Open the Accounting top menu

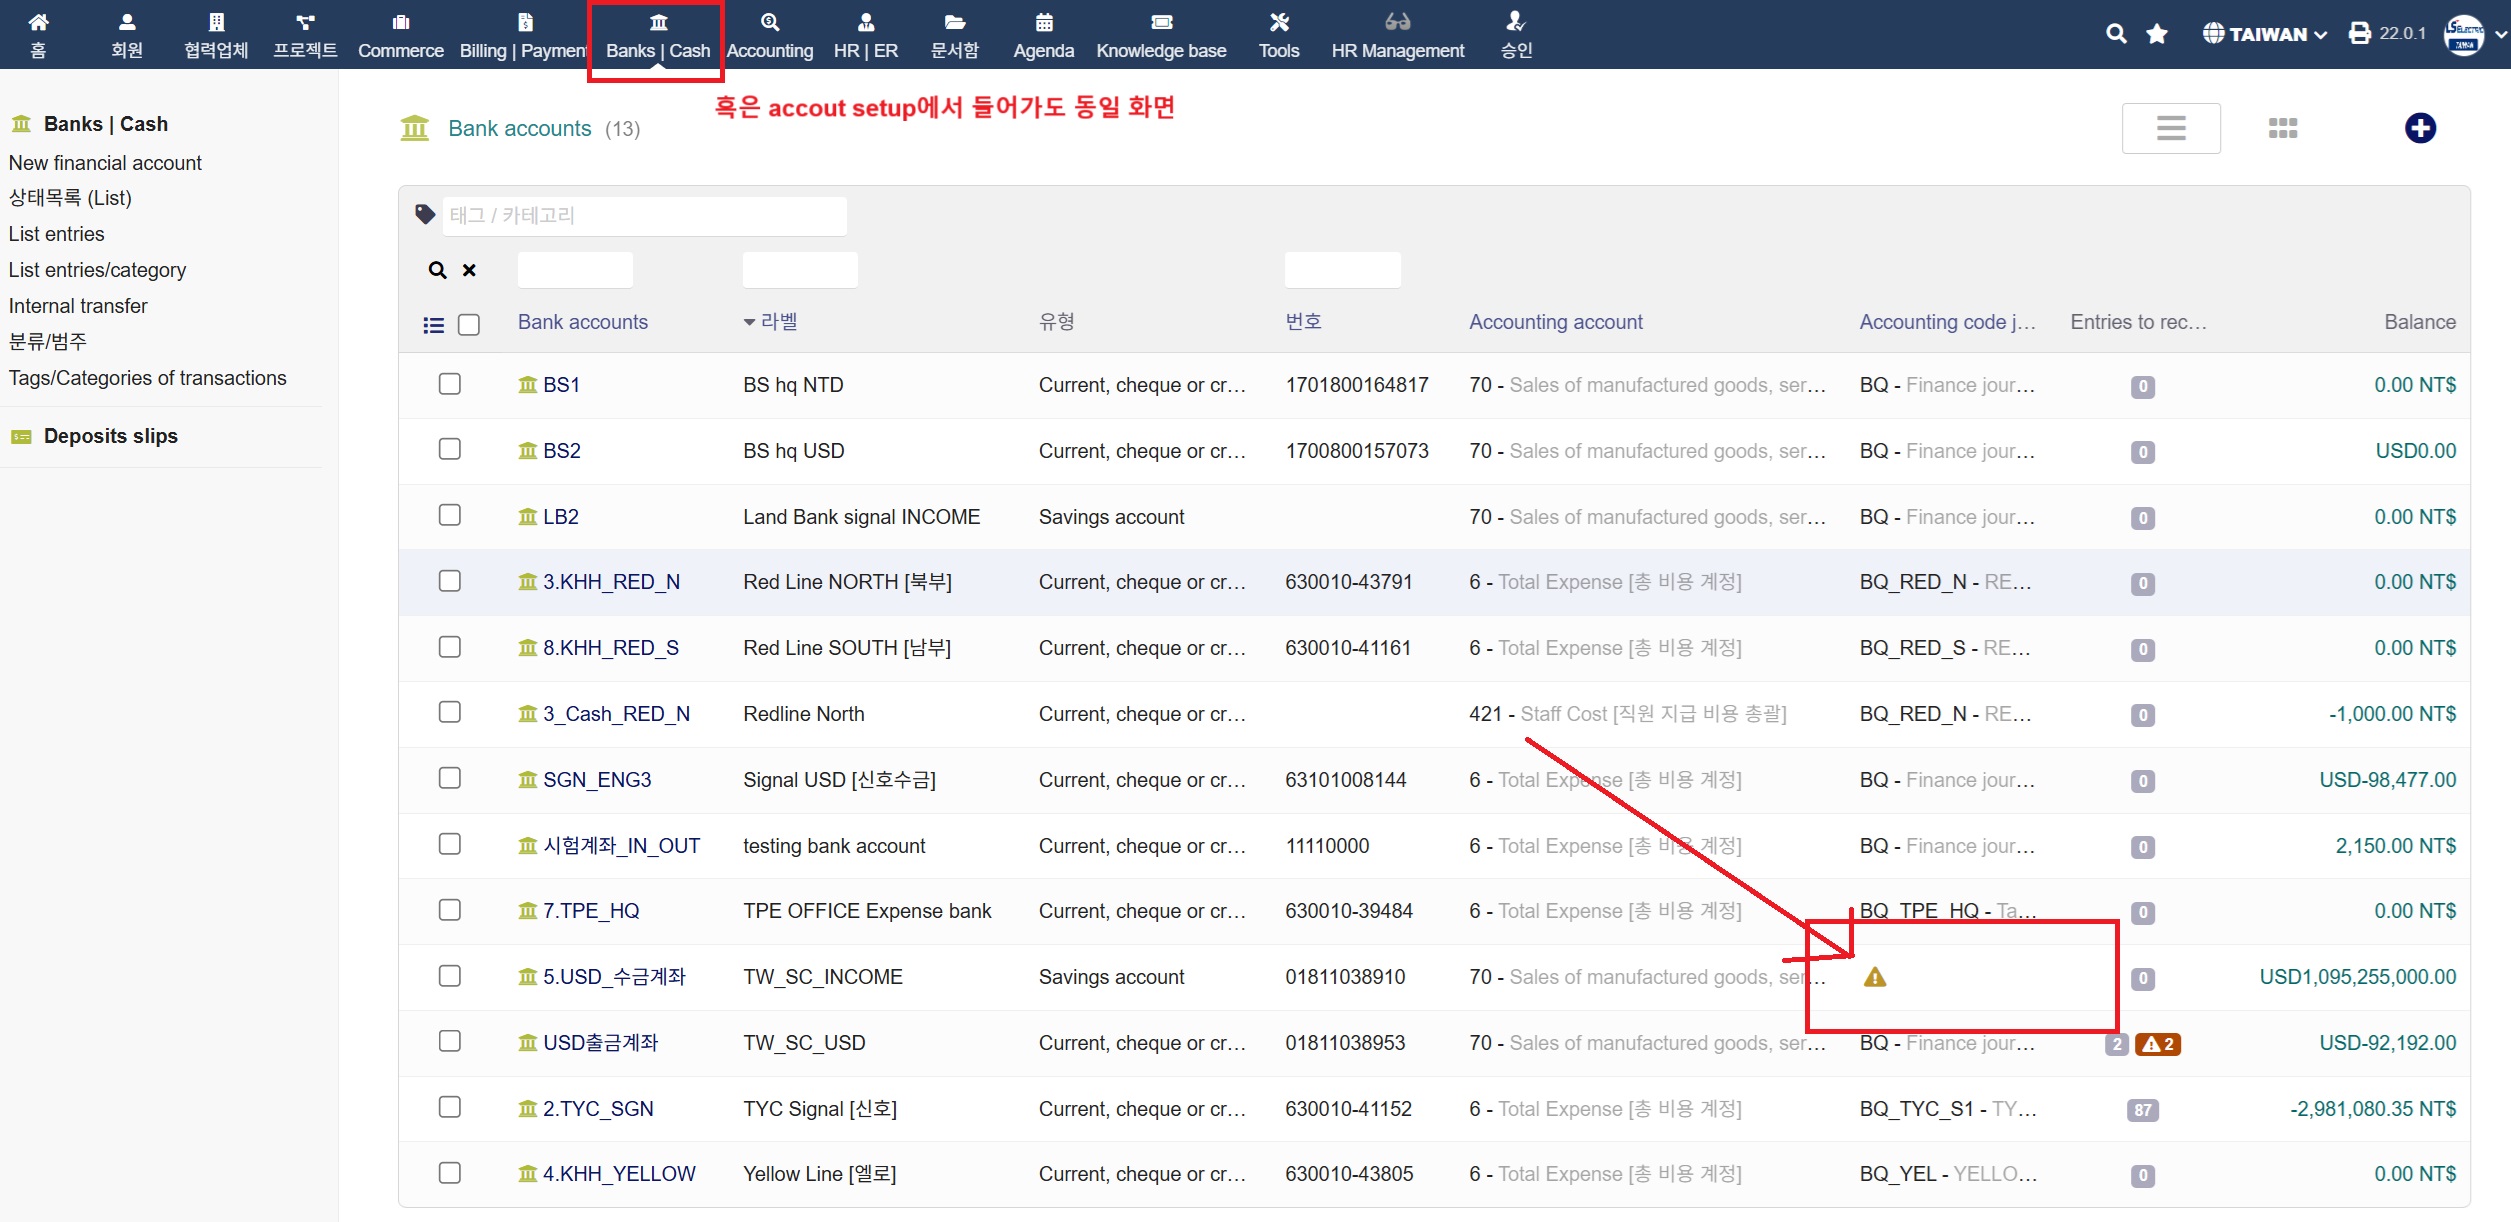click(769, 35)
